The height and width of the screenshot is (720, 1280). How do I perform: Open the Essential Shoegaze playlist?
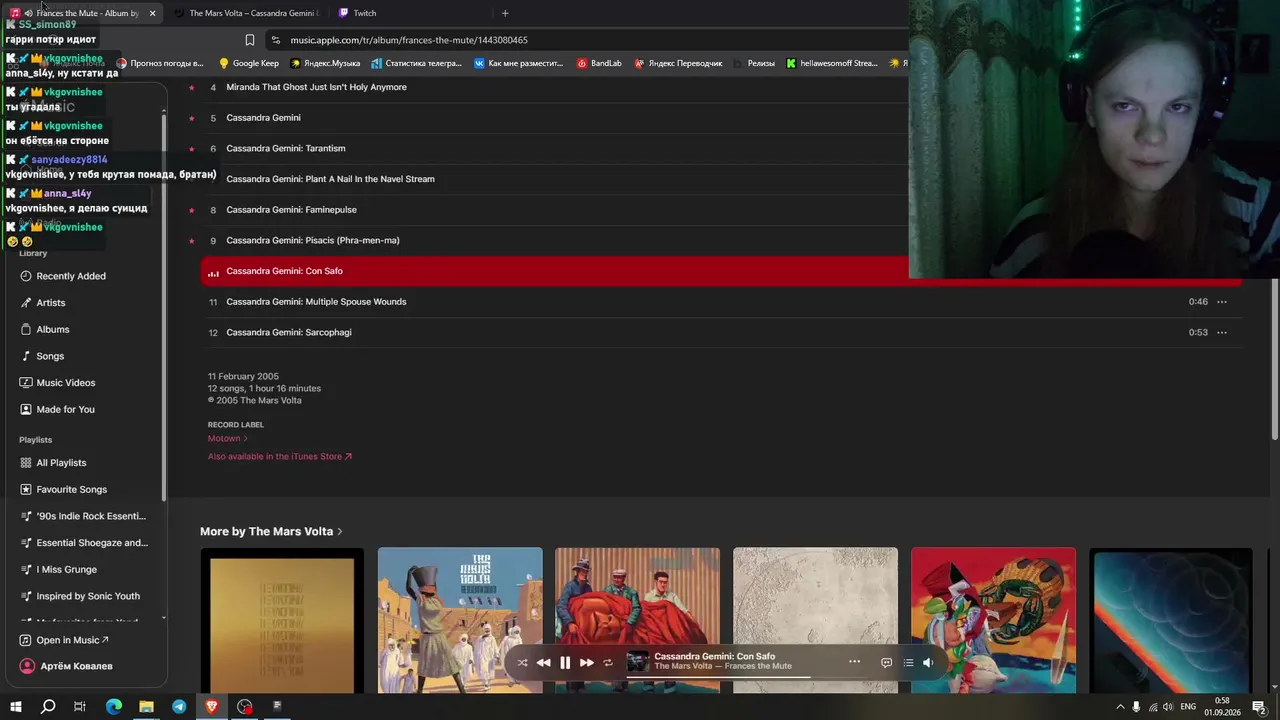pyautogui.click(x=92, y=543)
